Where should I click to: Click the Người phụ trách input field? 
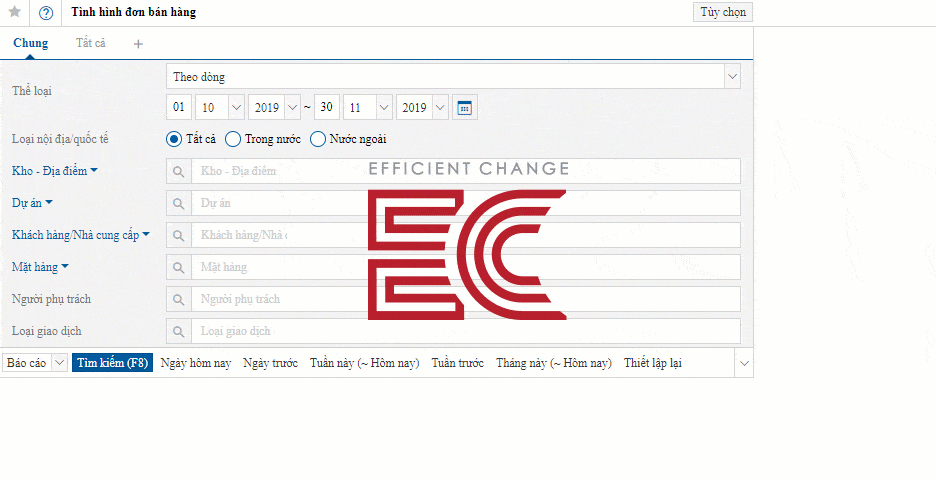click(466, 299)
